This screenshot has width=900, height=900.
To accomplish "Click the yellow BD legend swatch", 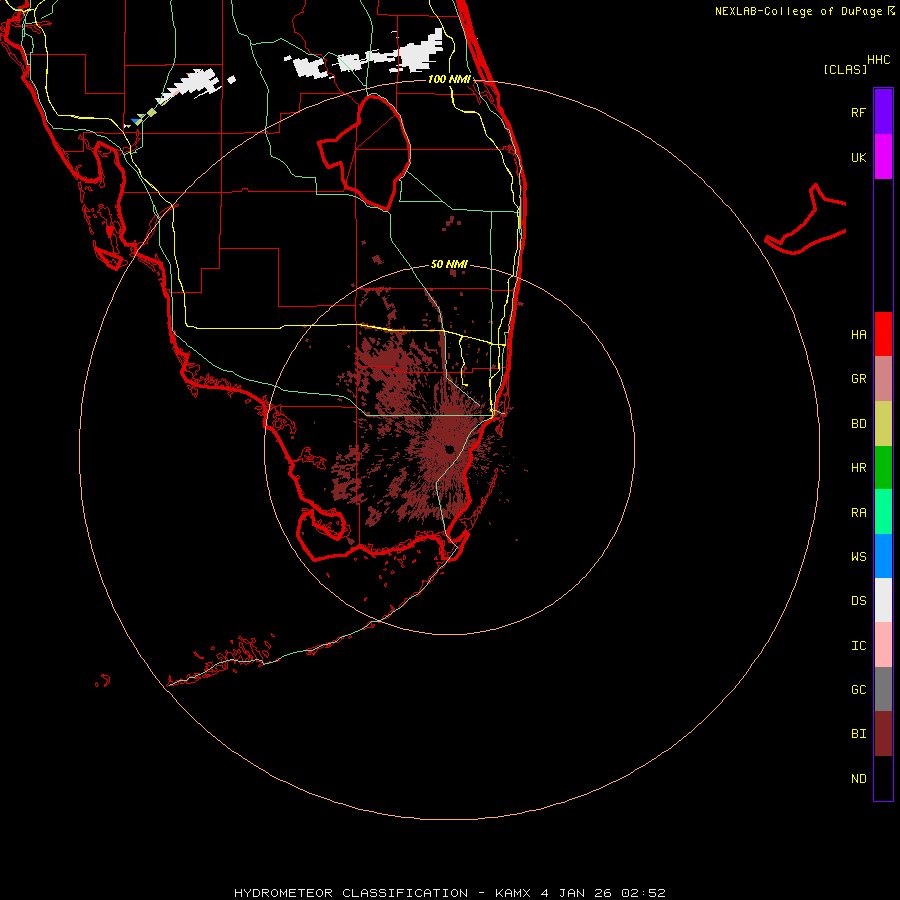I will tap(883, 423).
